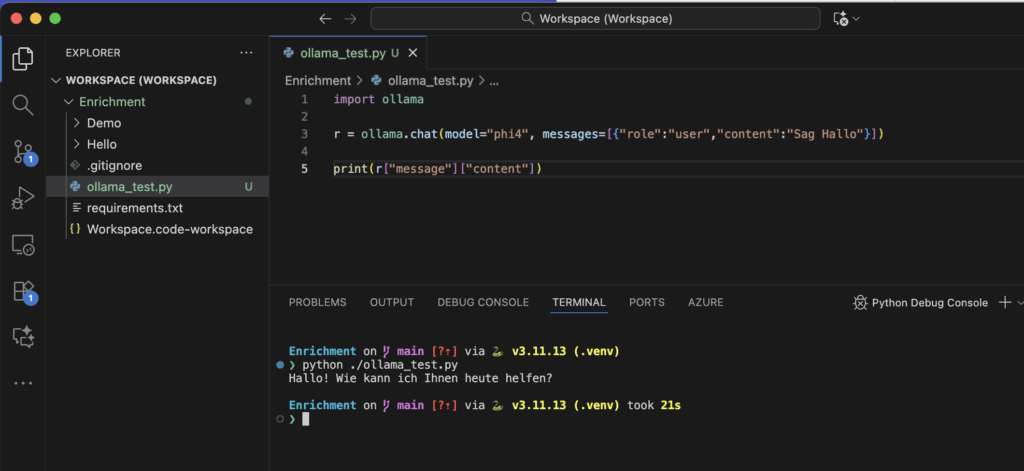Collapse the Enrichment folder
The image size is (1024, 471).
pyautogui.click(x=111, y=102)
